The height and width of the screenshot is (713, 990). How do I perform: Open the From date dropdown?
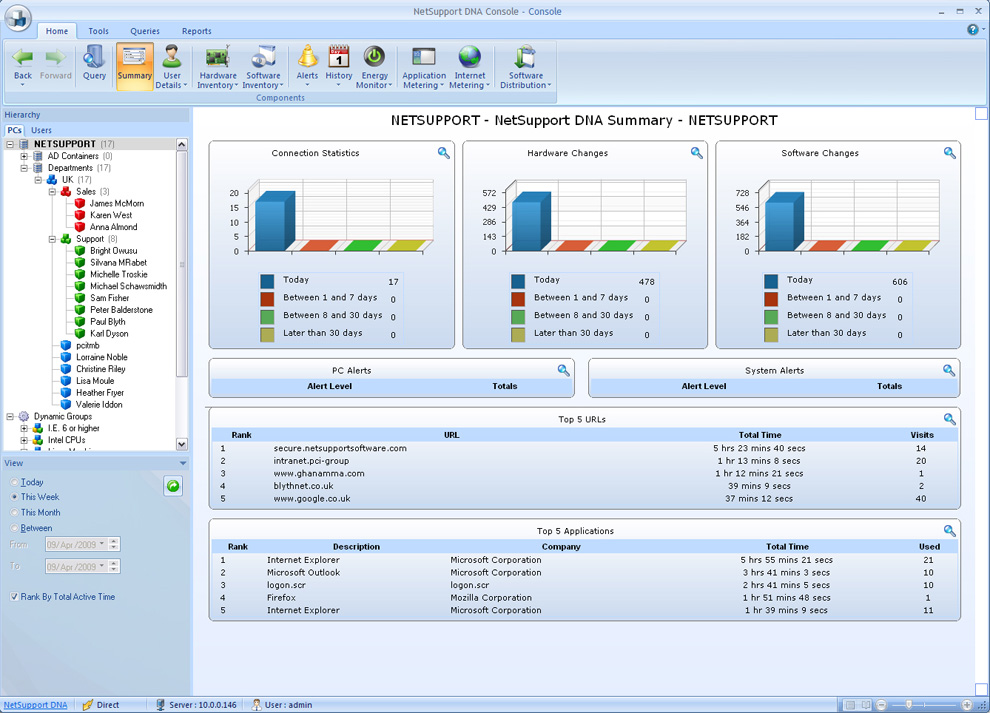point(102,544)
